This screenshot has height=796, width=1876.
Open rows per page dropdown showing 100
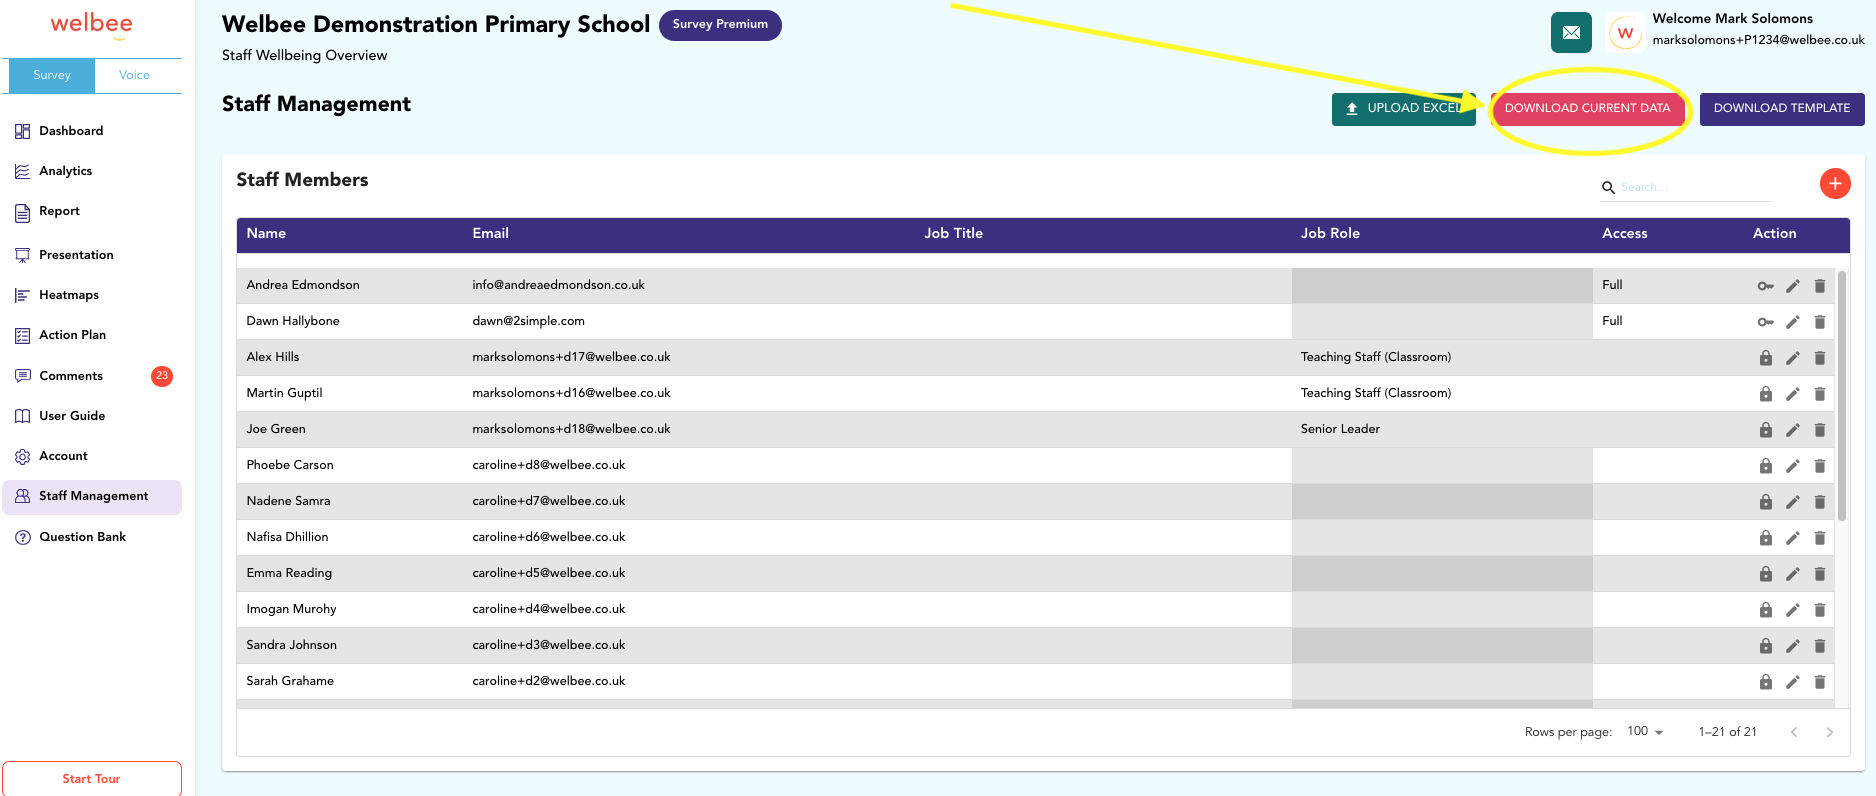point(1645,732)
